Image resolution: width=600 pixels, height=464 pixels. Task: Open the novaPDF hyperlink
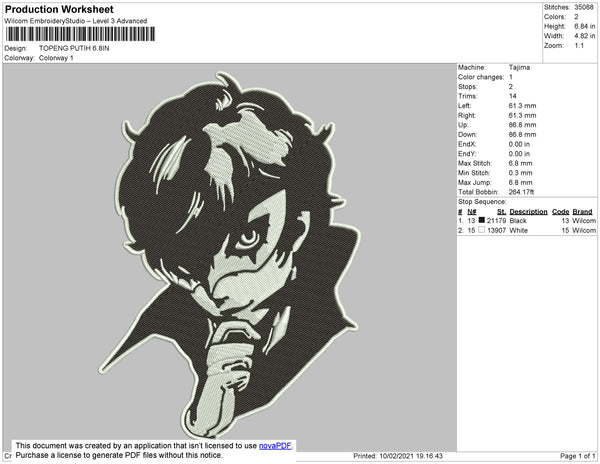tap(275, 446)
